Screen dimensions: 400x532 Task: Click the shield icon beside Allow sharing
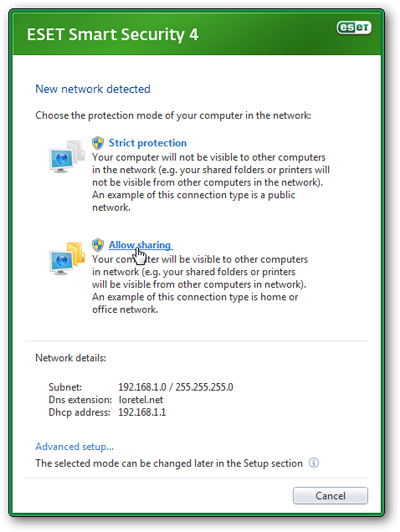(x=98, y=245)
